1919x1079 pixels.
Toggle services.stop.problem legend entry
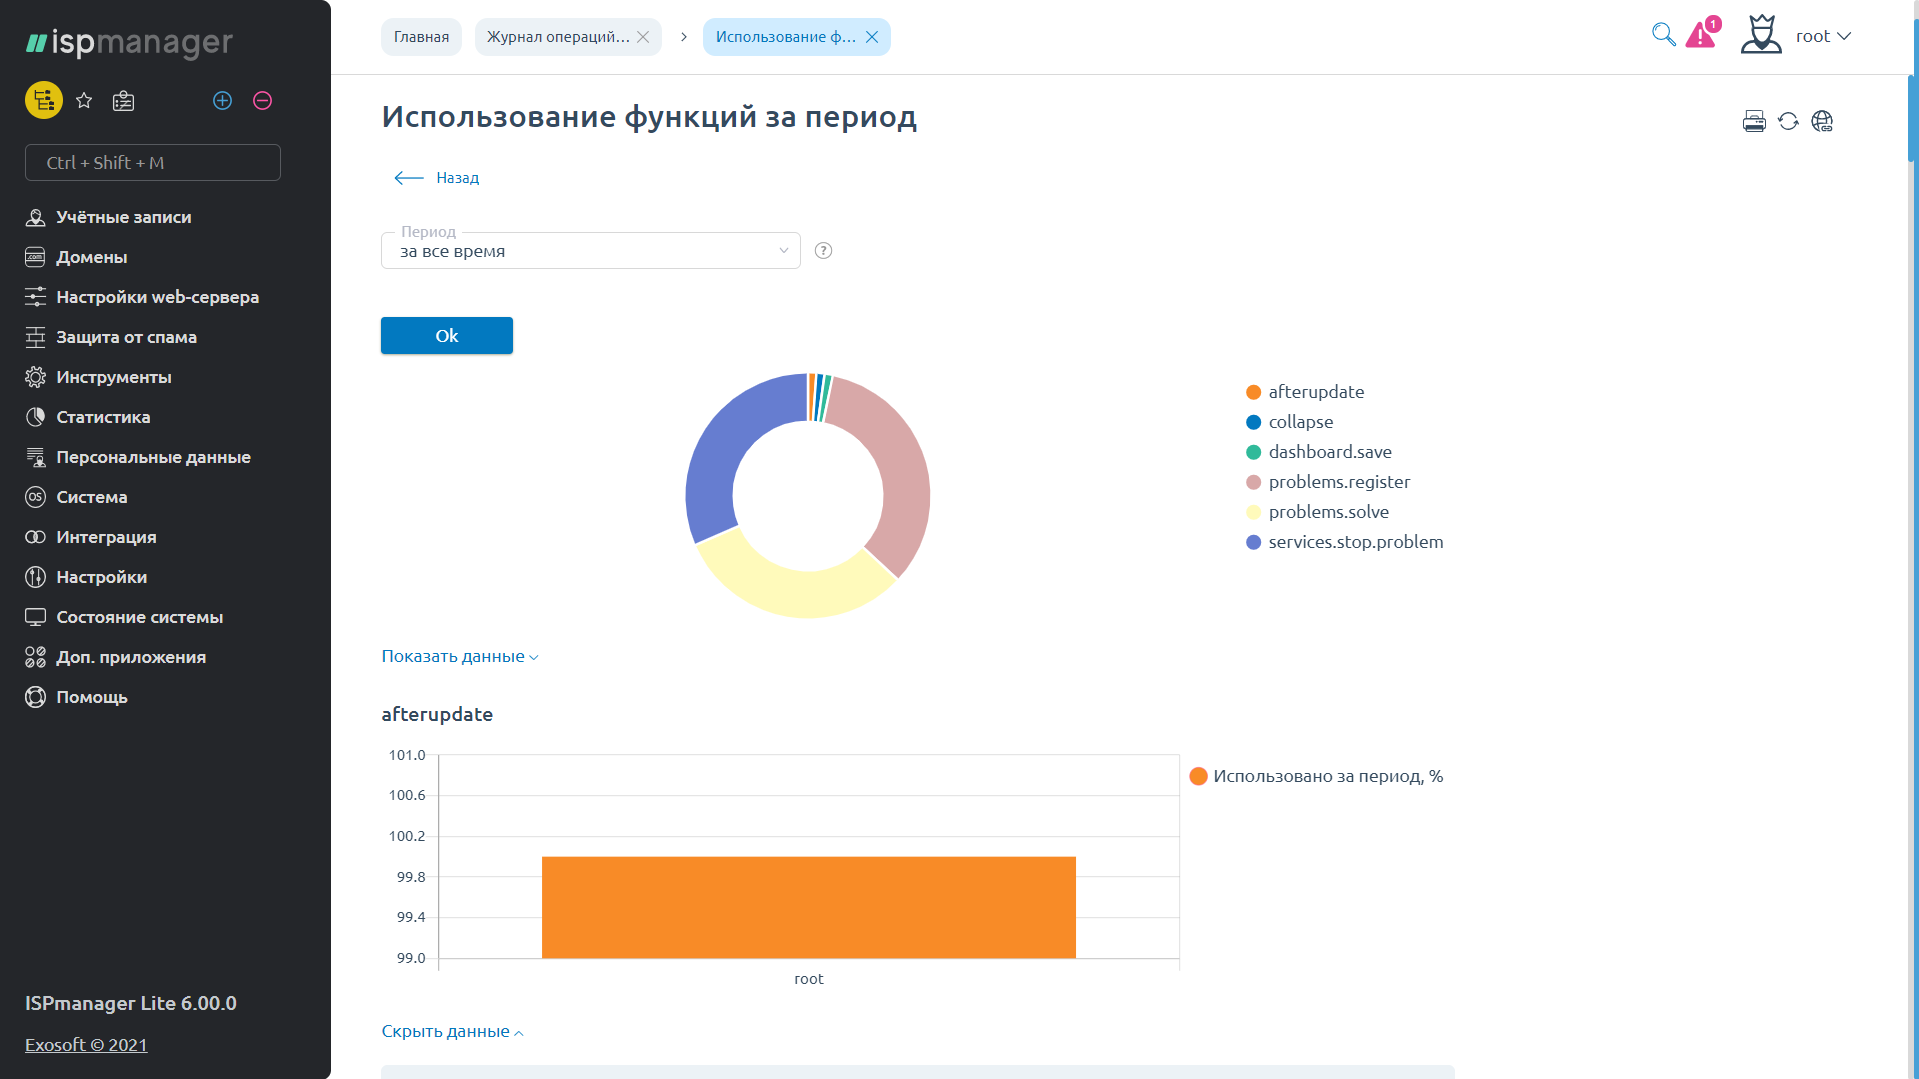(x=1355, y=542)
